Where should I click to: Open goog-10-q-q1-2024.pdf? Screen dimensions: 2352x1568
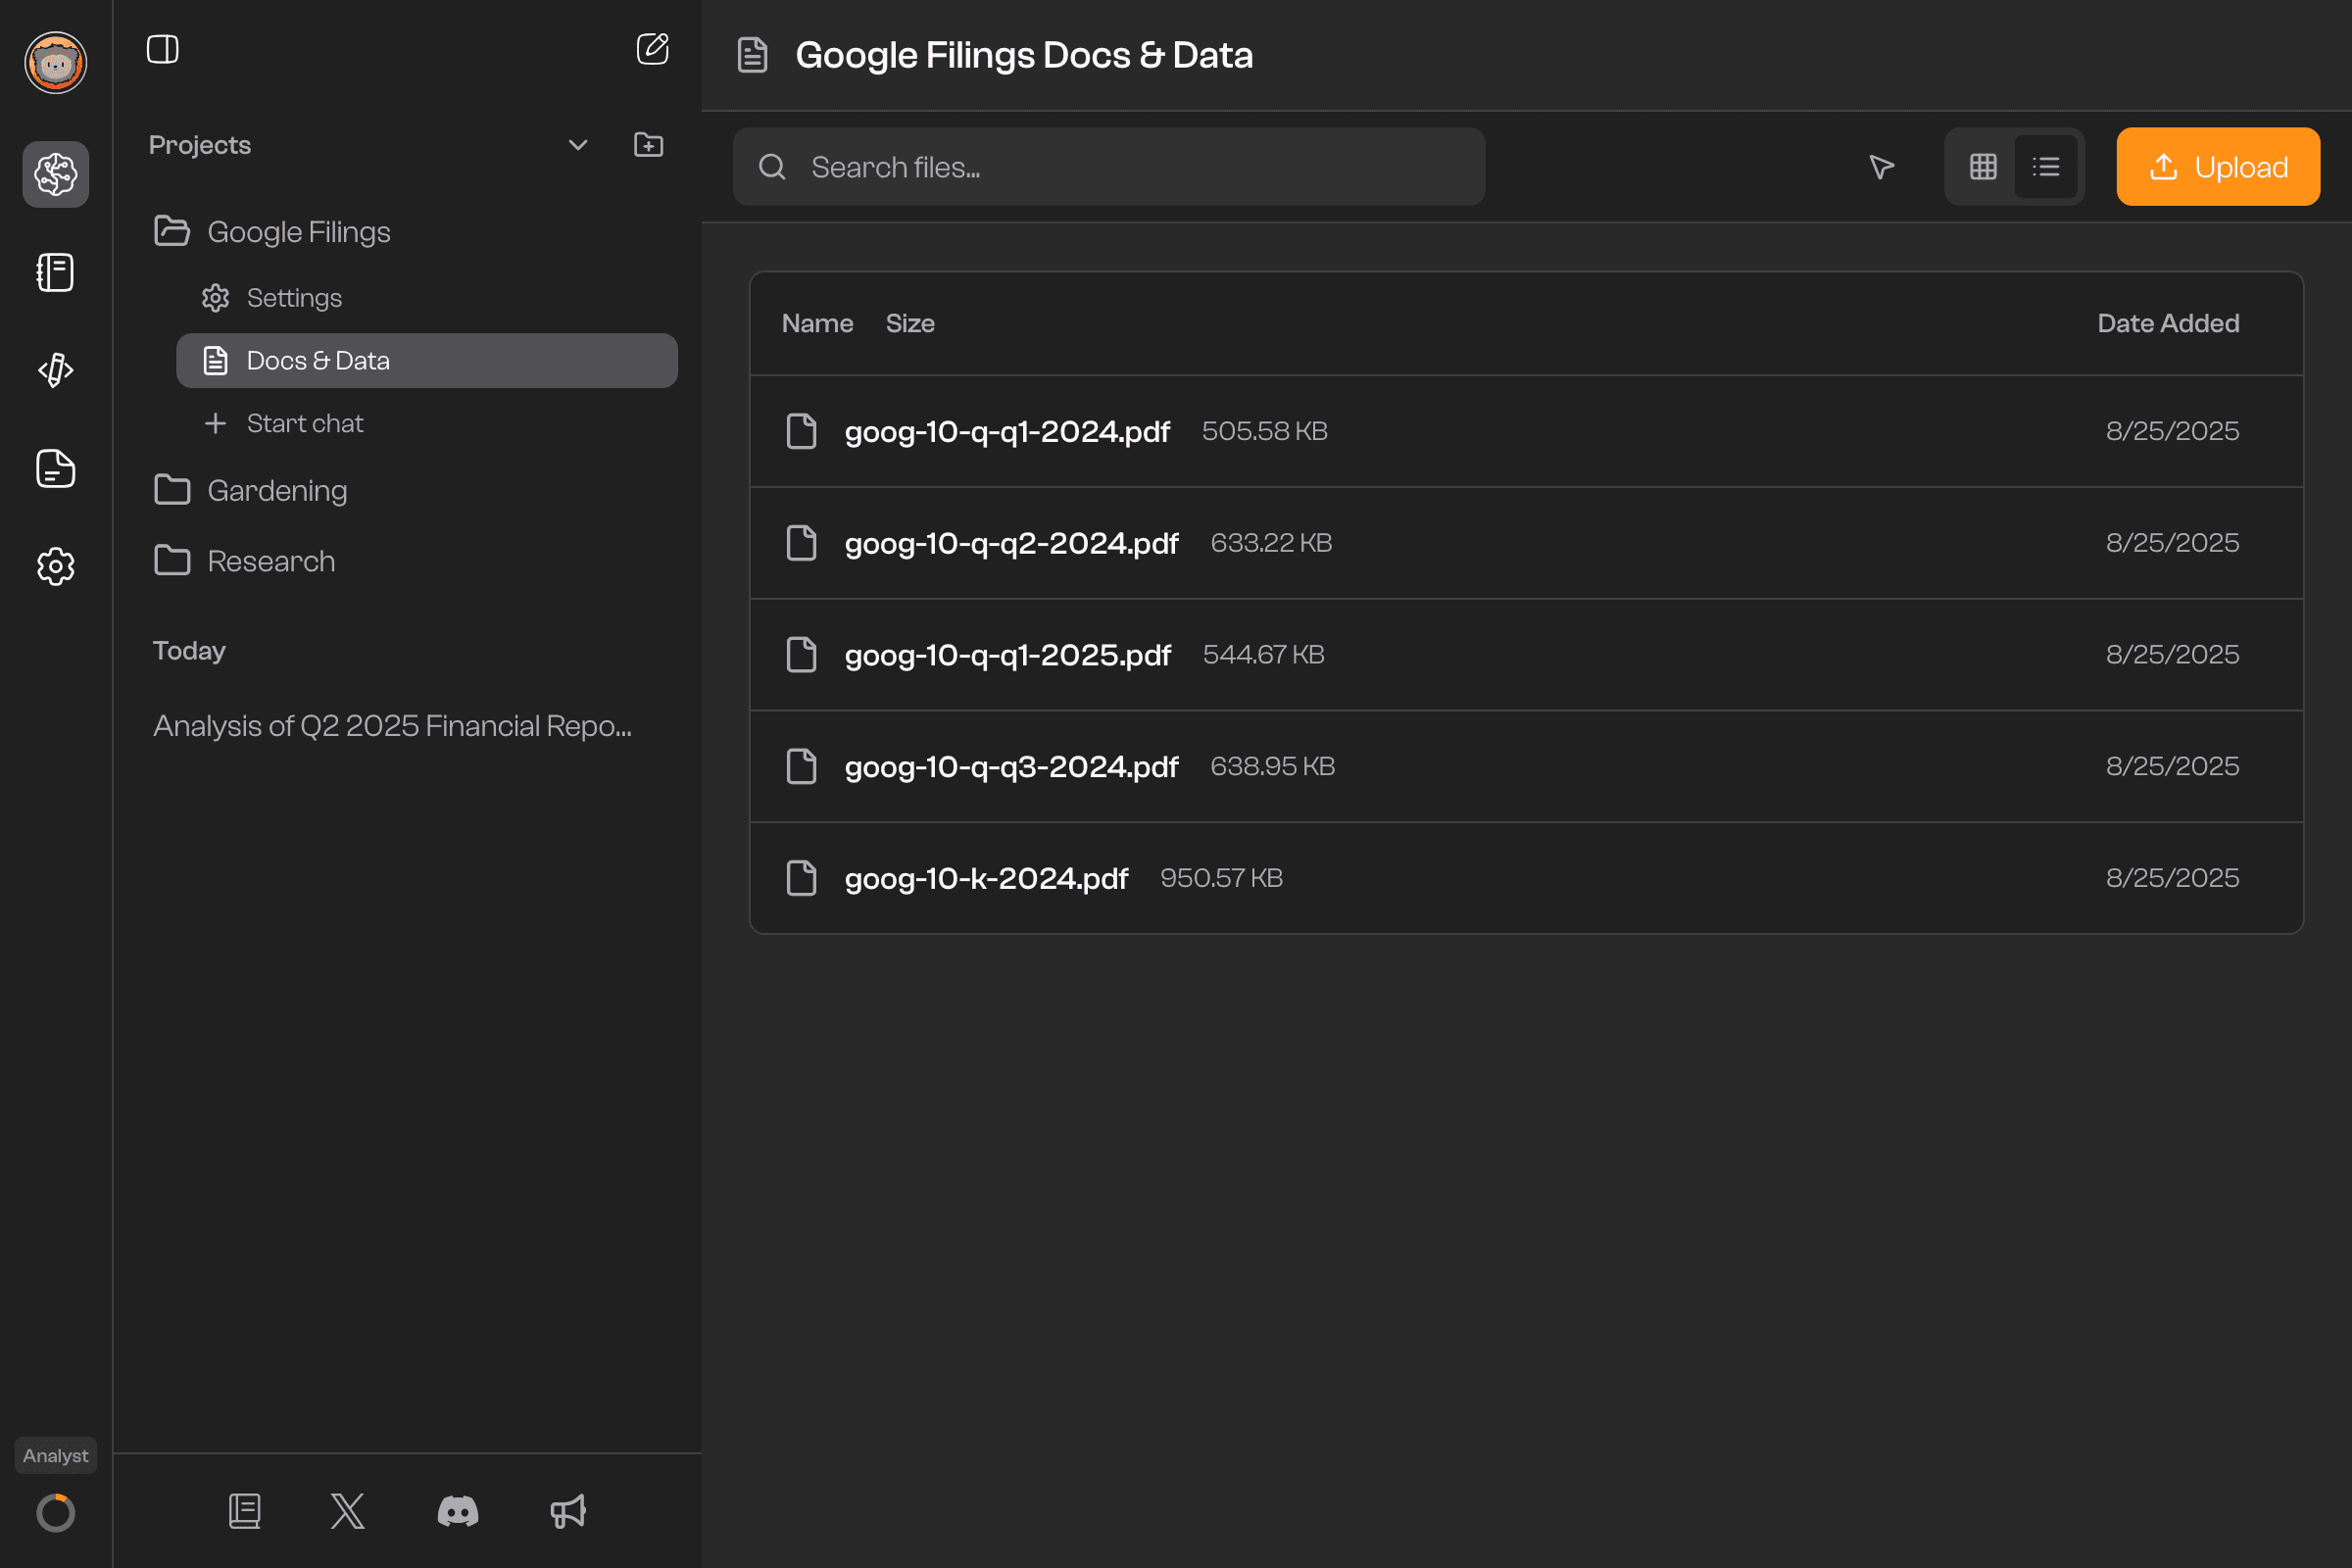1007,431
